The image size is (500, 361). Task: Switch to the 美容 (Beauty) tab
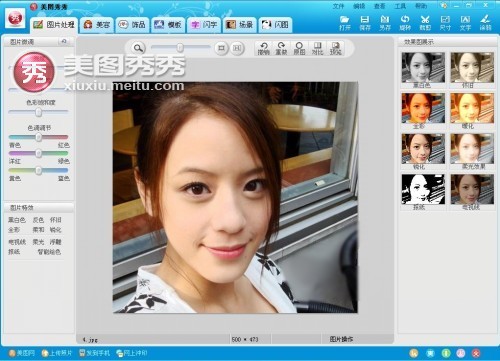(x=97, y=25)
